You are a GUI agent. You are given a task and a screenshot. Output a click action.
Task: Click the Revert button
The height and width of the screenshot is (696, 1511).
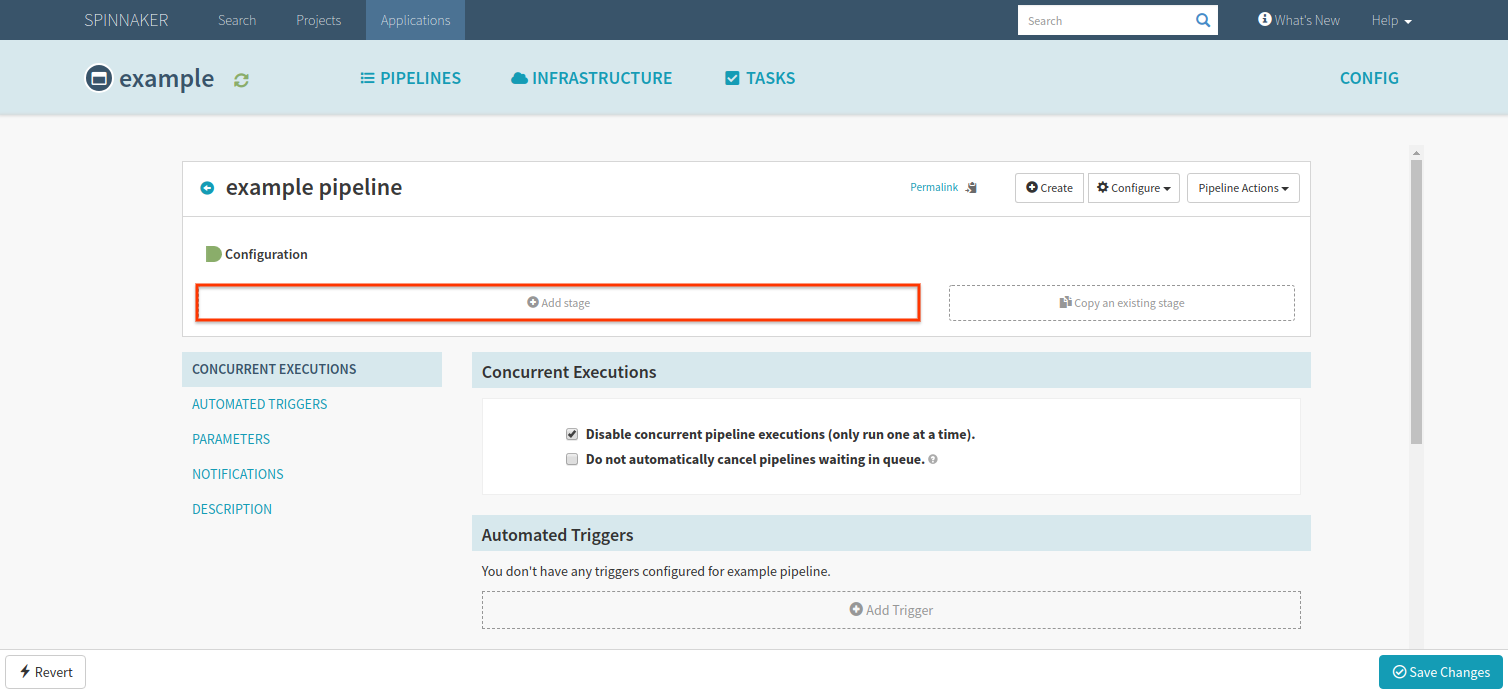[46, 672]
